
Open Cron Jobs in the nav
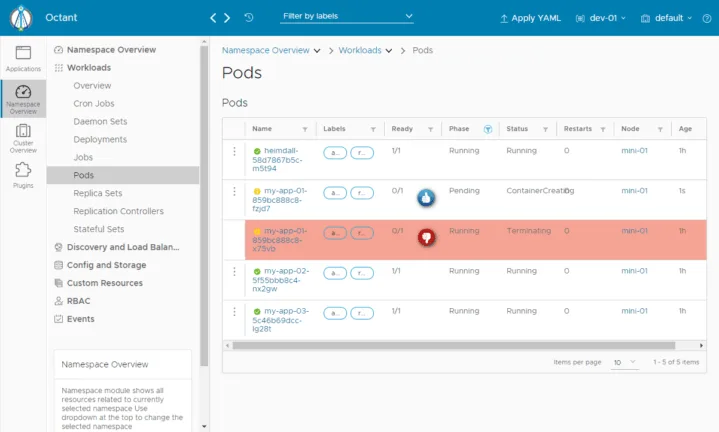point(94,103)
